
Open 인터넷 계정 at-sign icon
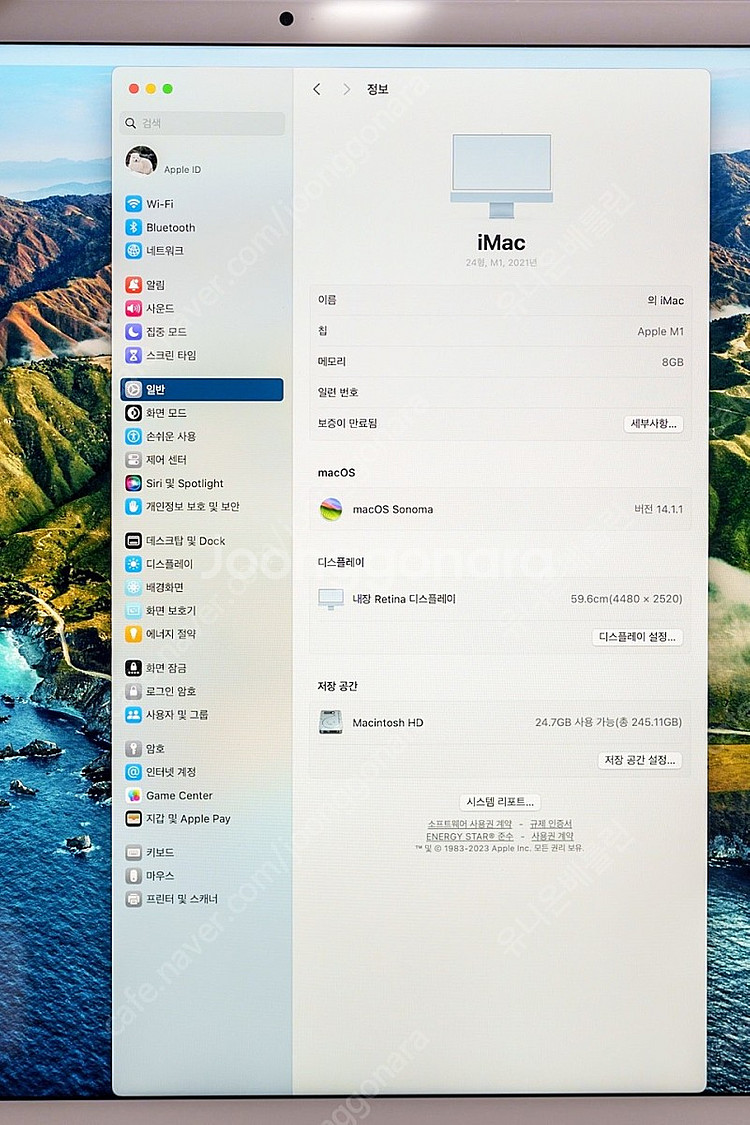coord(133,772)
